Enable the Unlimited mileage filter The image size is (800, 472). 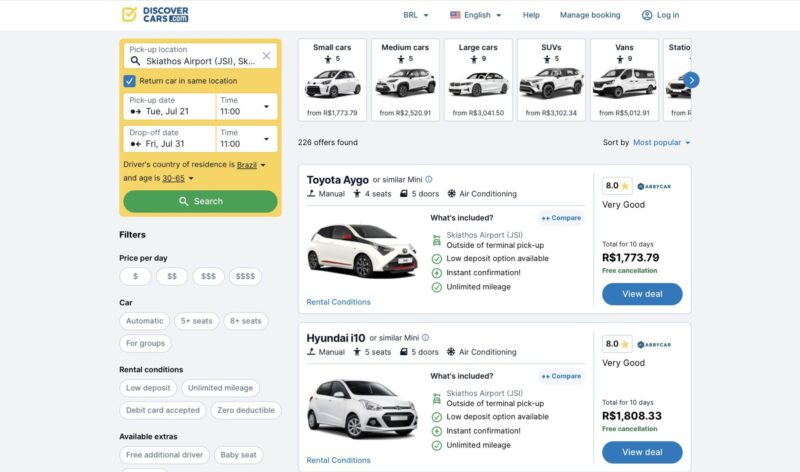click(220, 388)
